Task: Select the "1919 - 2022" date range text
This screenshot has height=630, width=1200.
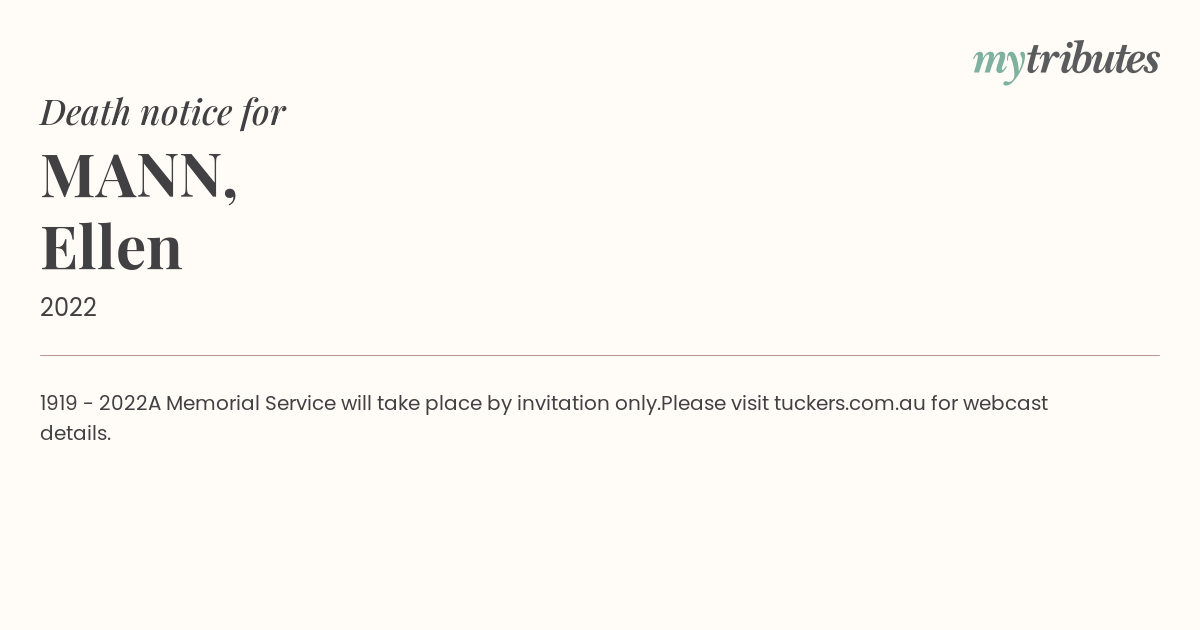Action: point(94,403)
